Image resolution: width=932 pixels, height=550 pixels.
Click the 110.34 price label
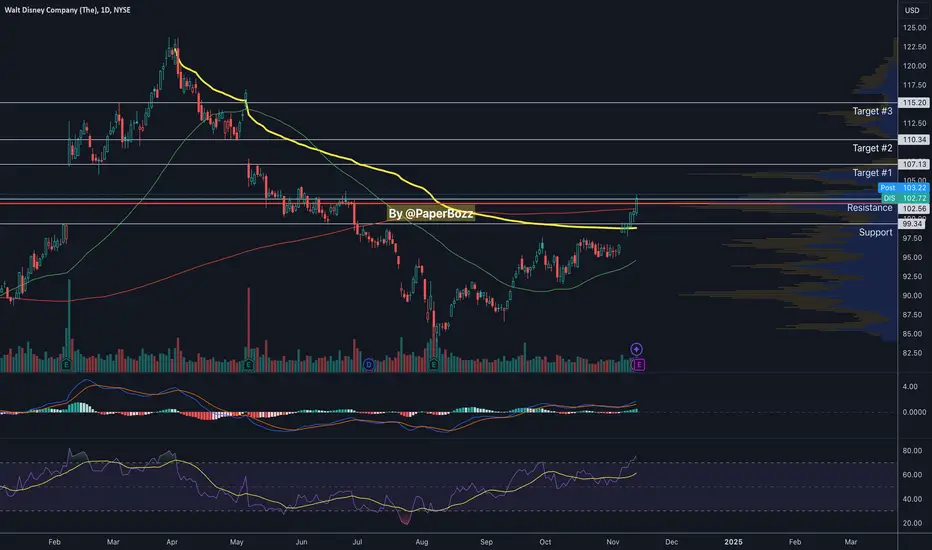[914, 140]
